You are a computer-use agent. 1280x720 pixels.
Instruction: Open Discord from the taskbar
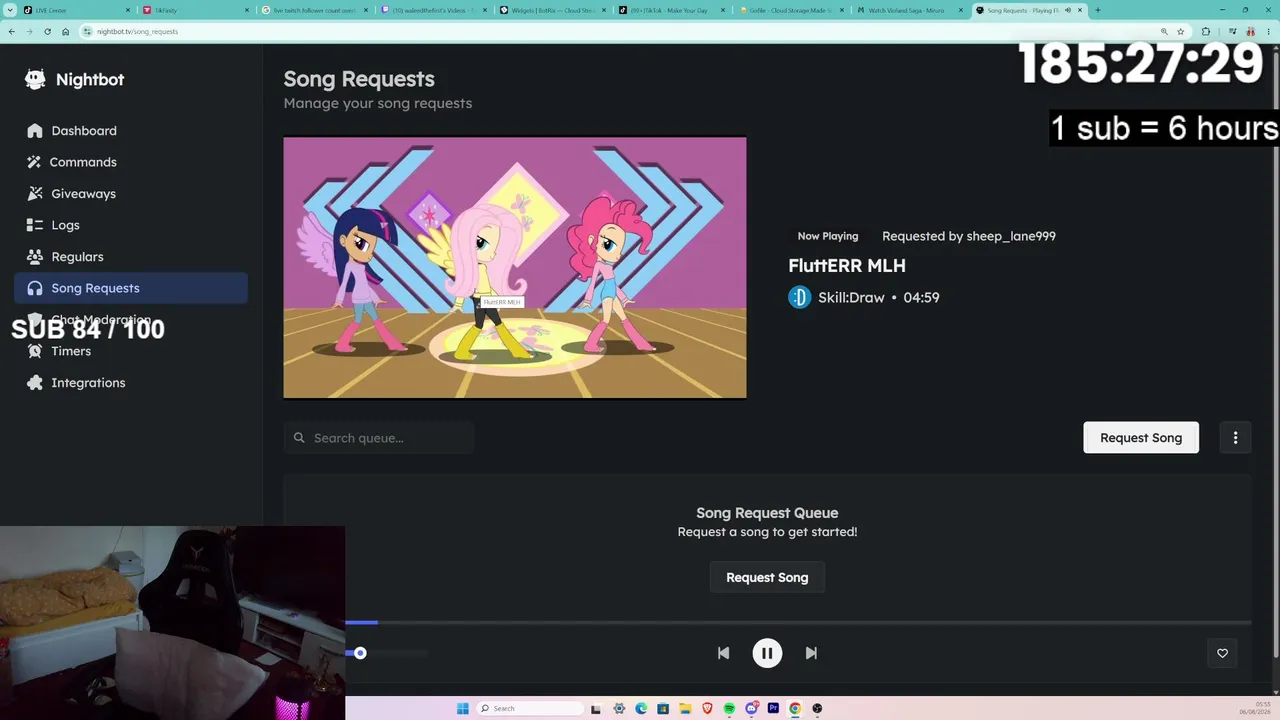click(x=751, y=708)
